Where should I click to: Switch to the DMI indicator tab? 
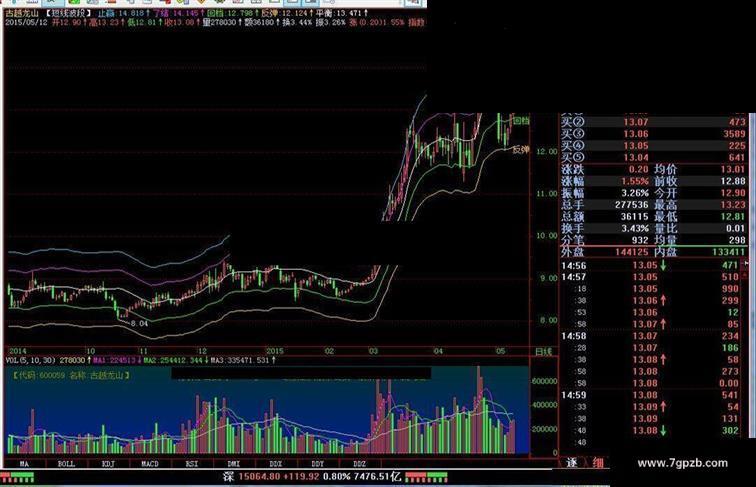(x=233, y=464)
